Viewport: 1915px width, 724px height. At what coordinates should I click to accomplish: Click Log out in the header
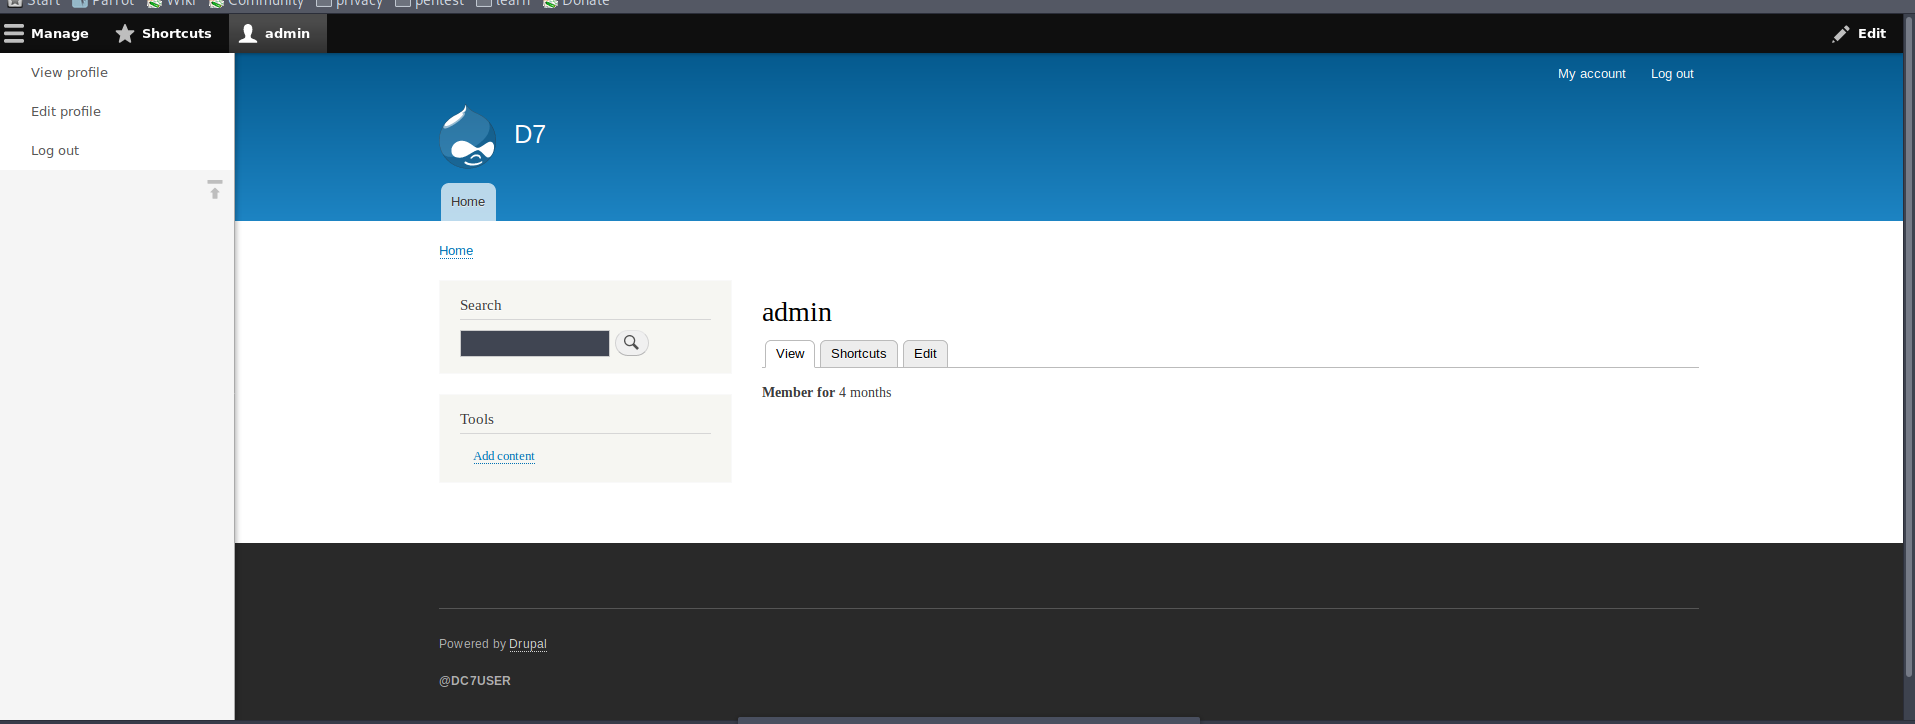tap(1672, 74)
